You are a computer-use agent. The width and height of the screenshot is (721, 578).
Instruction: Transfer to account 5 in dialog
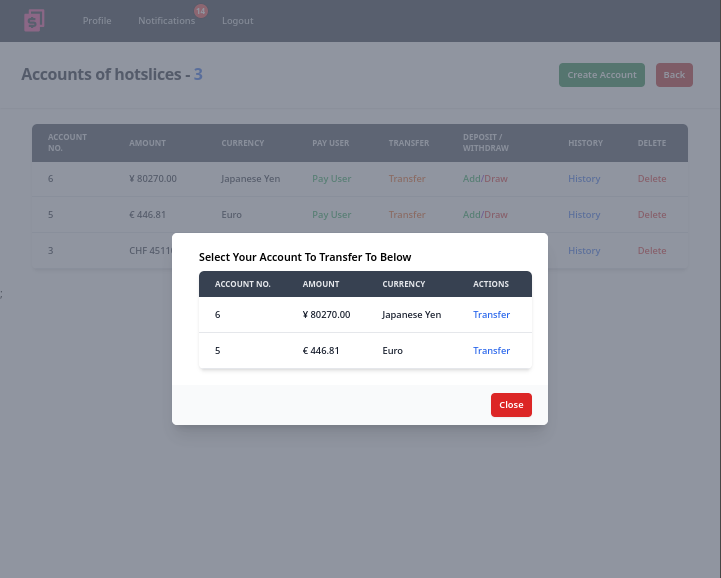[x=492, y=350]
